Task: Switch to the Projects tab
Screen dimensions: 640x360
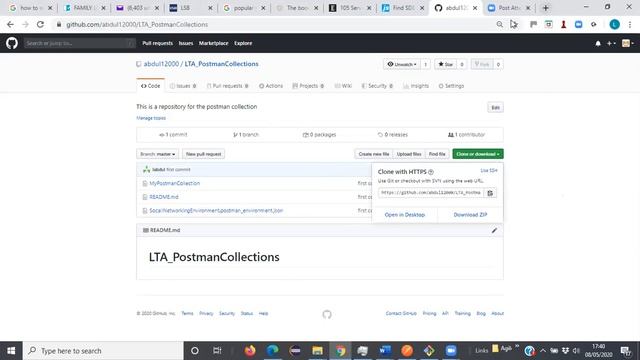Action: tap(308, 86)
